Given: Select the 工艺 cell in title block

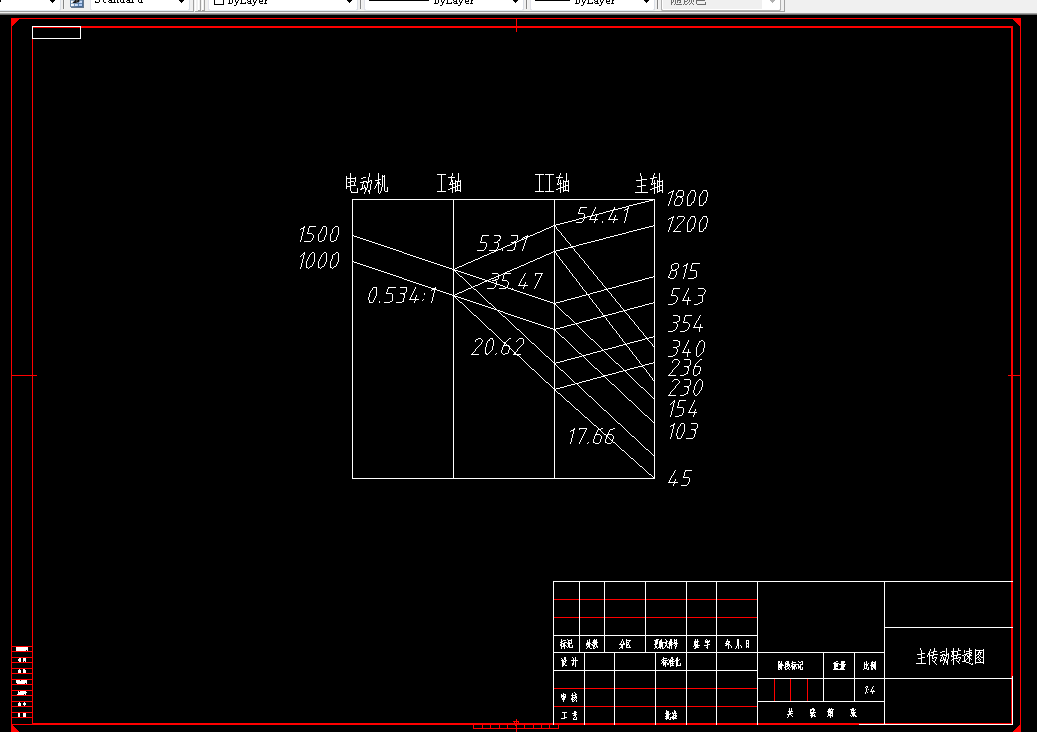Looking at the screenshot, I should pyautogui.click(x=569, y=715).
